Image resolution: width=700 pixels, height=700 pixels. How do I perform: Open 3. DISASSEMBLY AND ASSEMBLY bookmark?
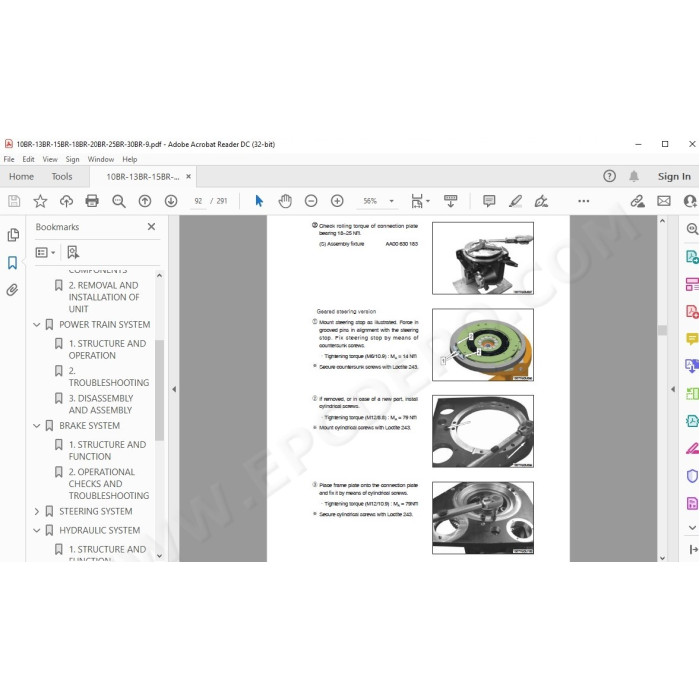coord(101,404)
